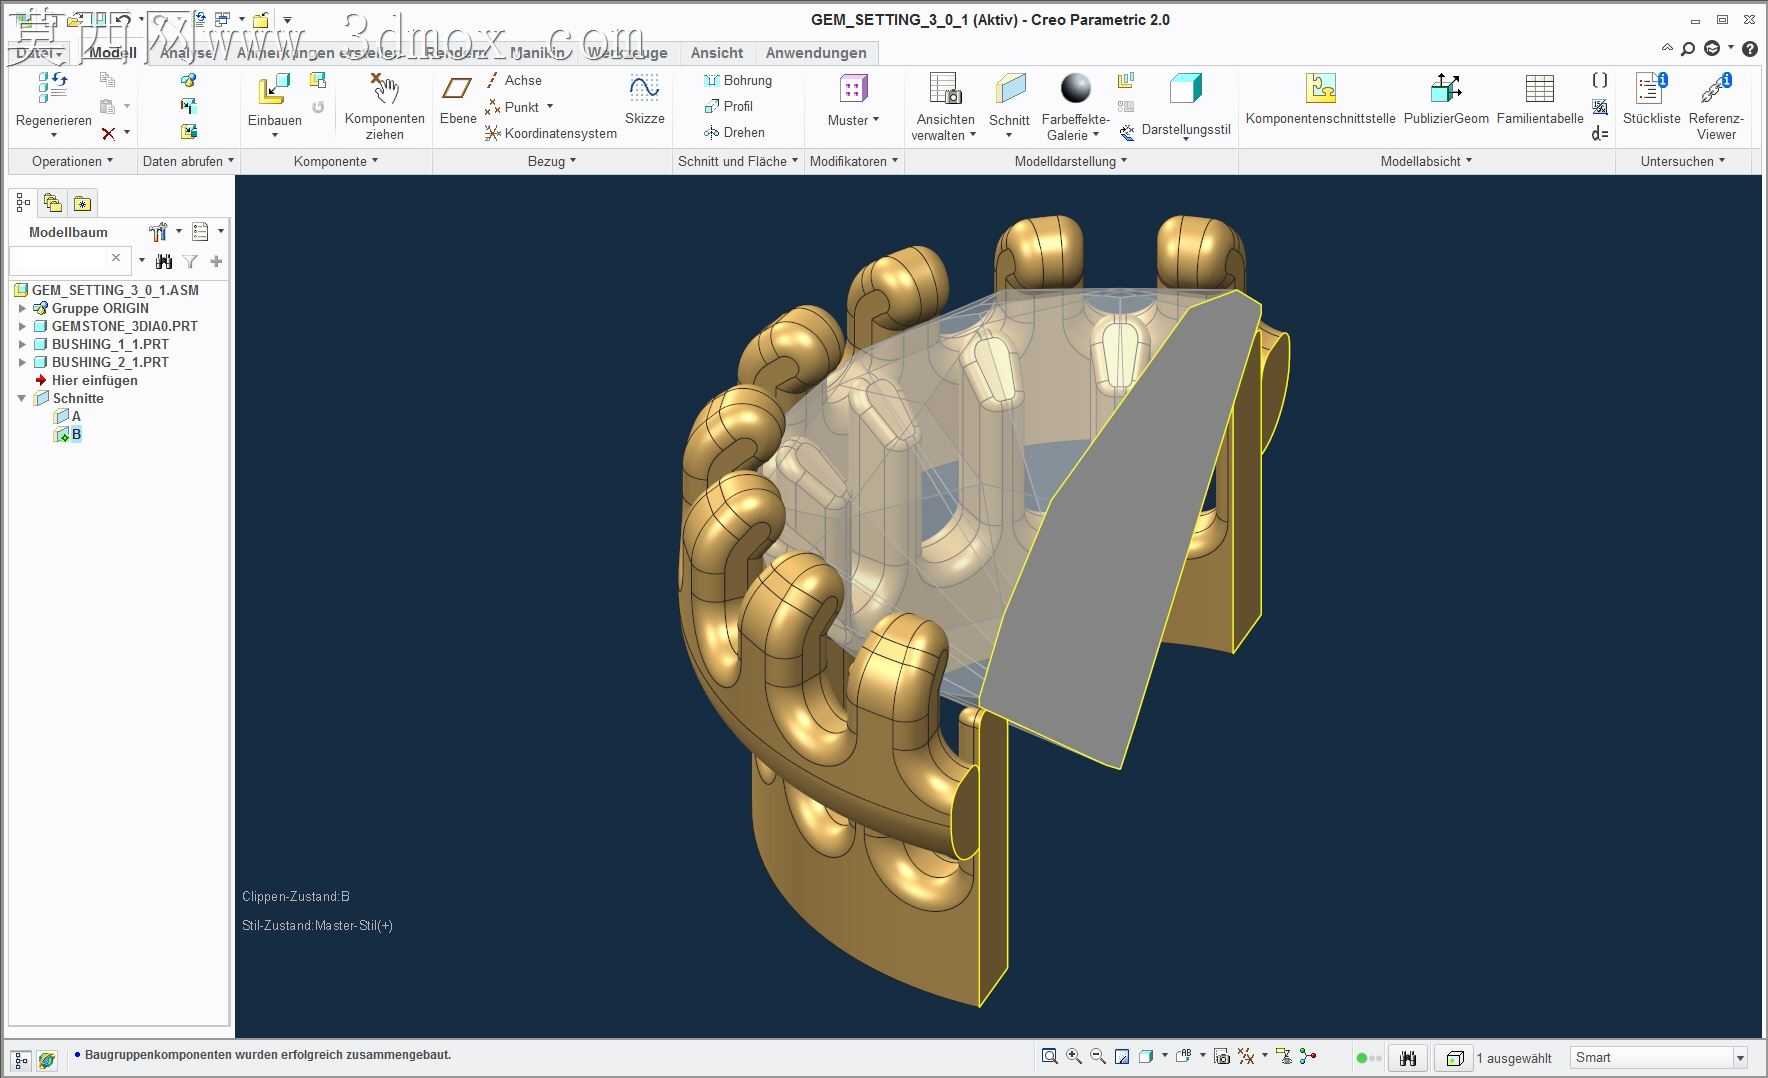The width and height of the screenshot is (1768, 1078).
Task: Click the help question mark icon
Action: click(1750, 48)
